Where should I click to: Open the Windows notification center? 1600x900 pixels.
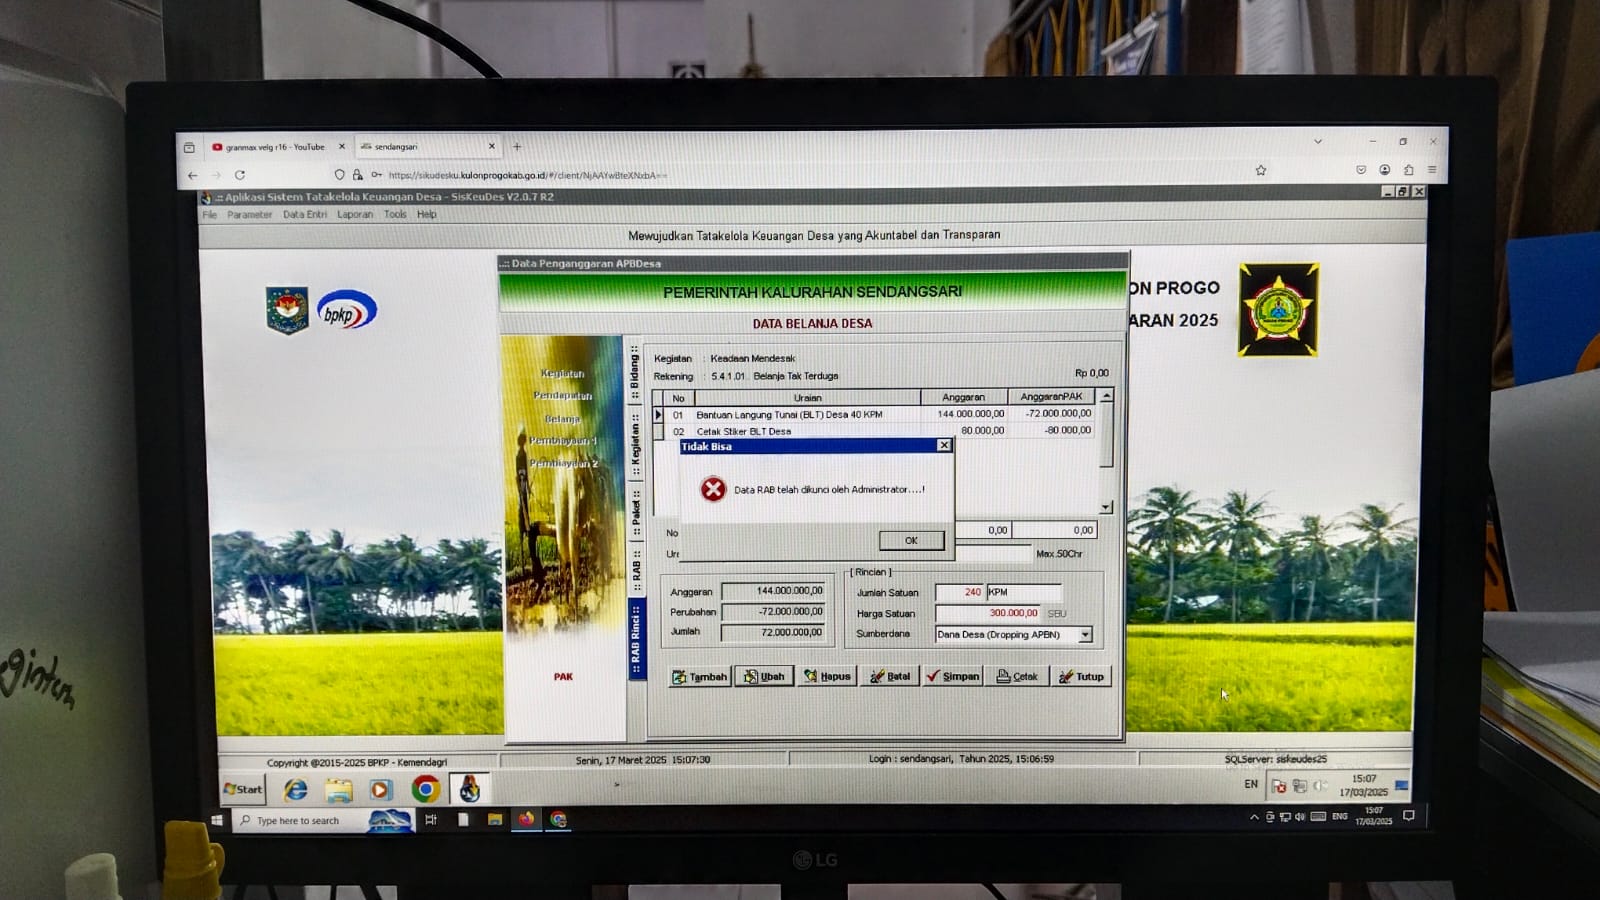pos(1409,817)
